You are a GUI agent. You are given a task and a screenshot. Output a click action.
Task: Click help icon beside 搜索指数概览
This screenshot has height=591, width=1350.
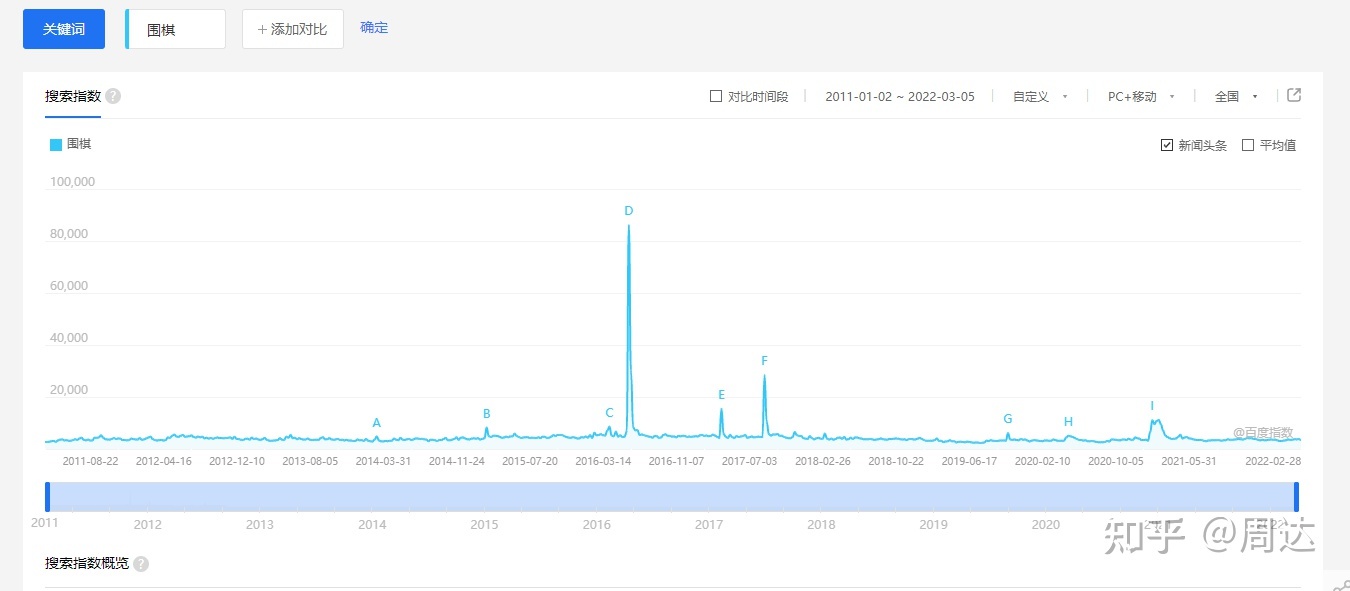point(141,564)
